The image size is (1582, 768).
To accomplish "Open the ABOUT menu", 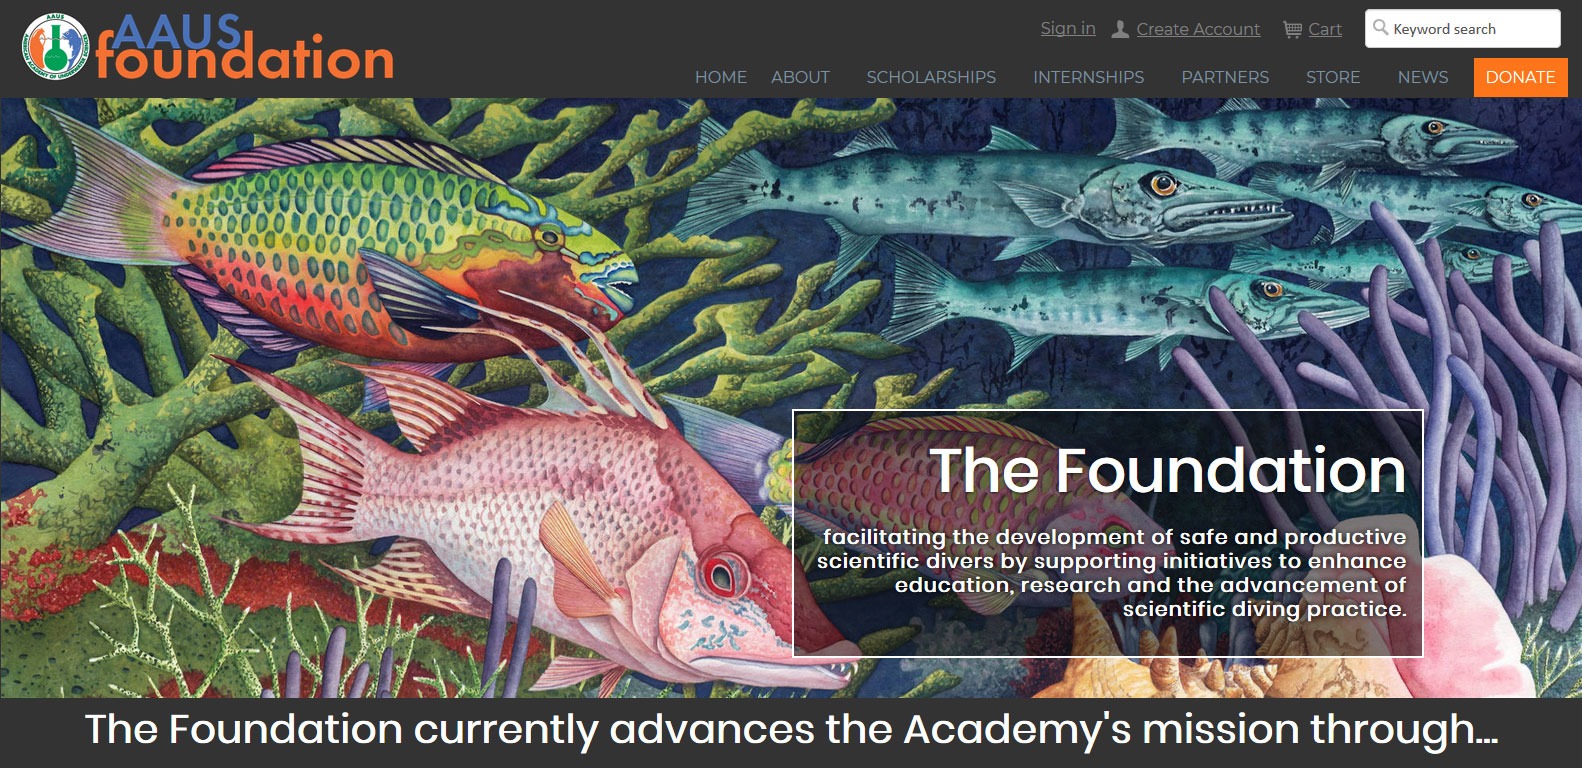I will coord(800,77).
